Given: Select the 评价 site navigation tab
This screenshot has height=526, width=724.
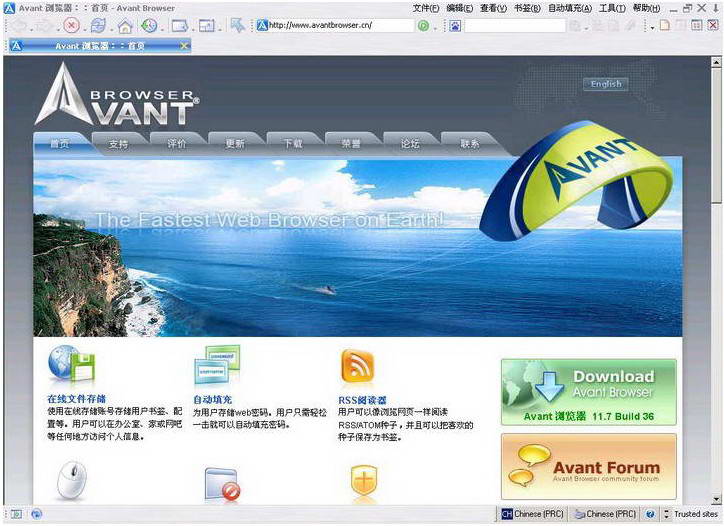Looking at the screenshot, I should [x=177, y=144].
